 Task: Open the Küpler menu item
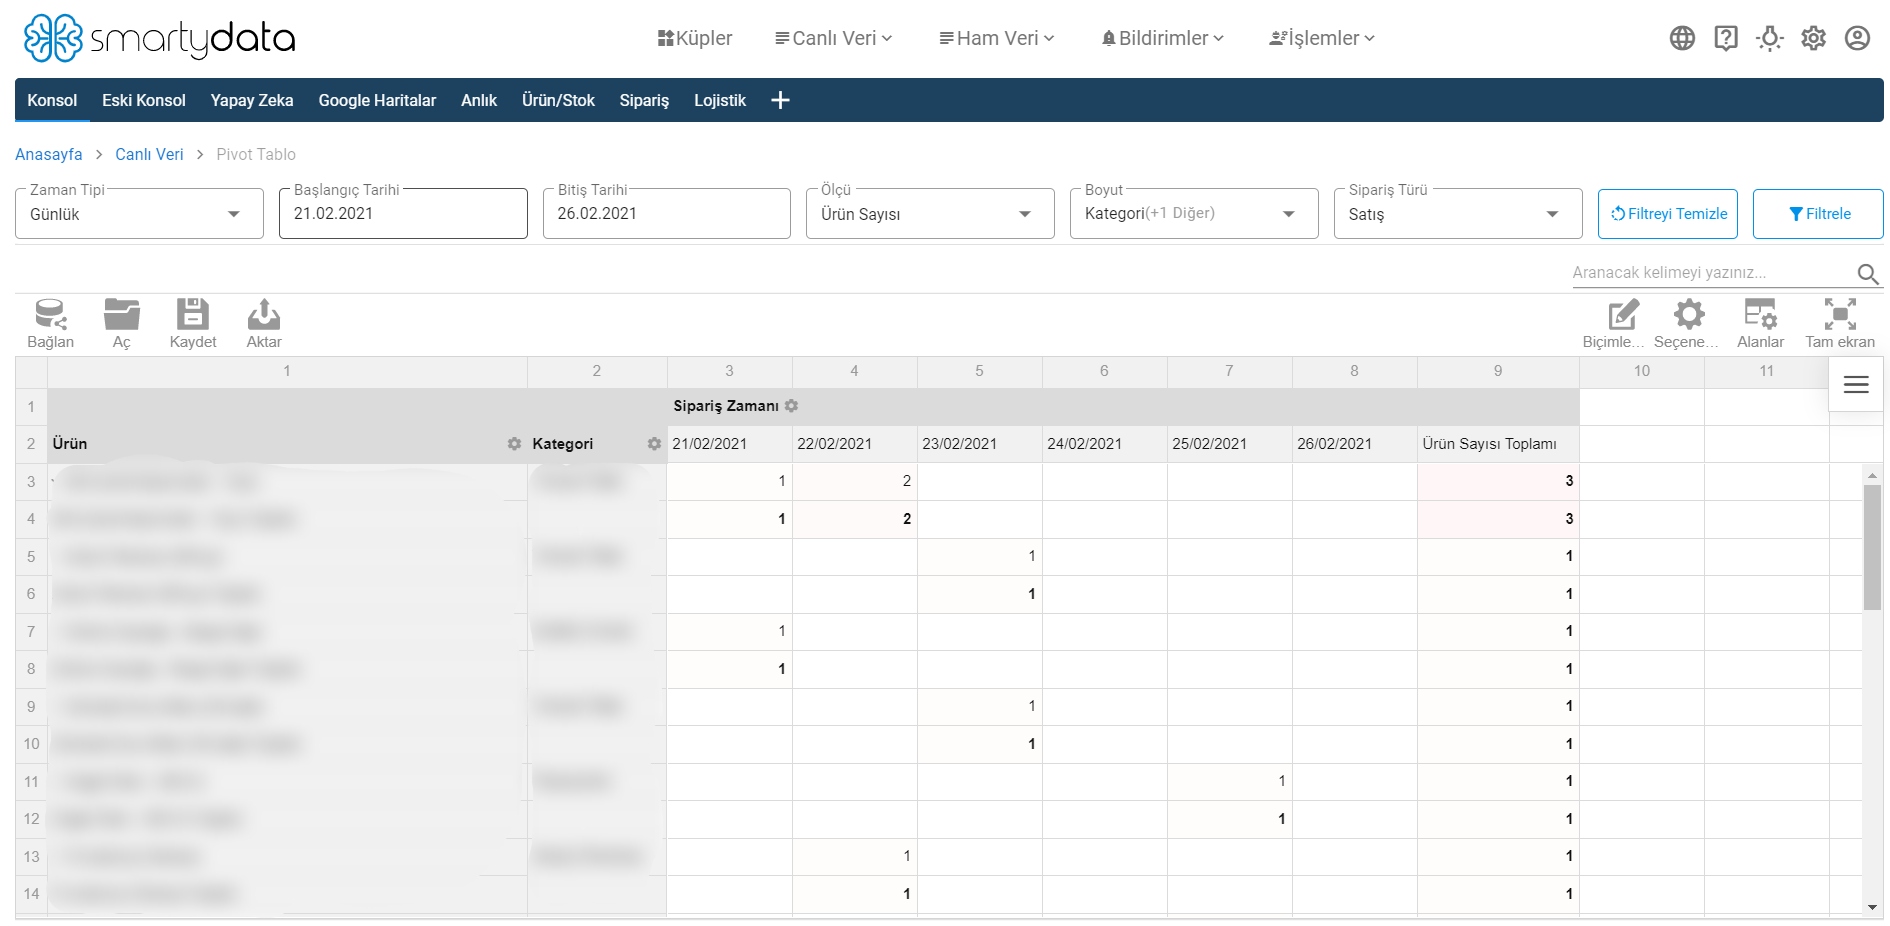[x=695, y=38]
